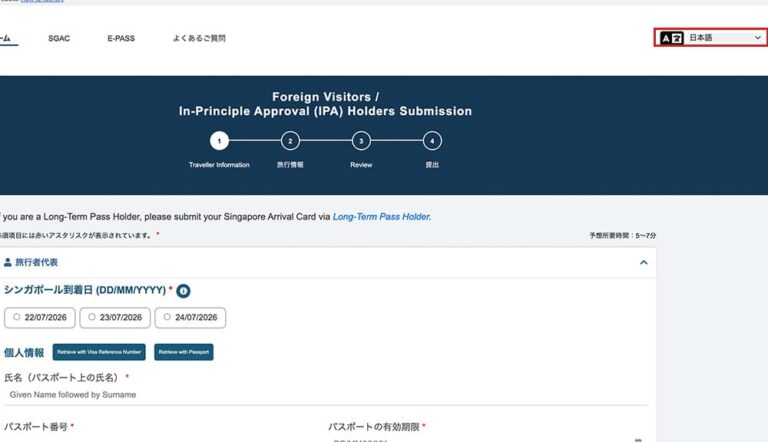This screenshot has height=442, width=768.
Task: Collapse the 旅行者代表 section chevron
Action: 644,263
